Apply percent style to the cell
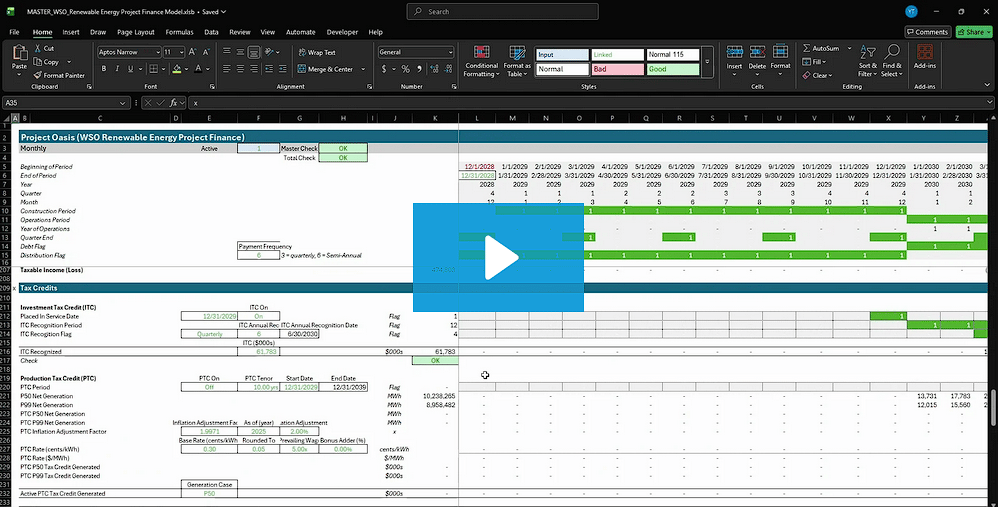Viewport: 998px width, 507px height. point(405,69)
